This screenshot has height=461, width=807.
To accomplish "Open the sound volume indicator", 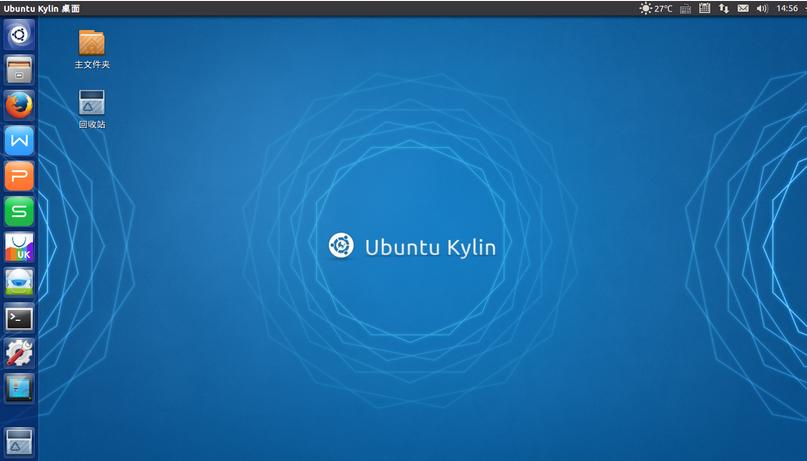I will [762, 8].
